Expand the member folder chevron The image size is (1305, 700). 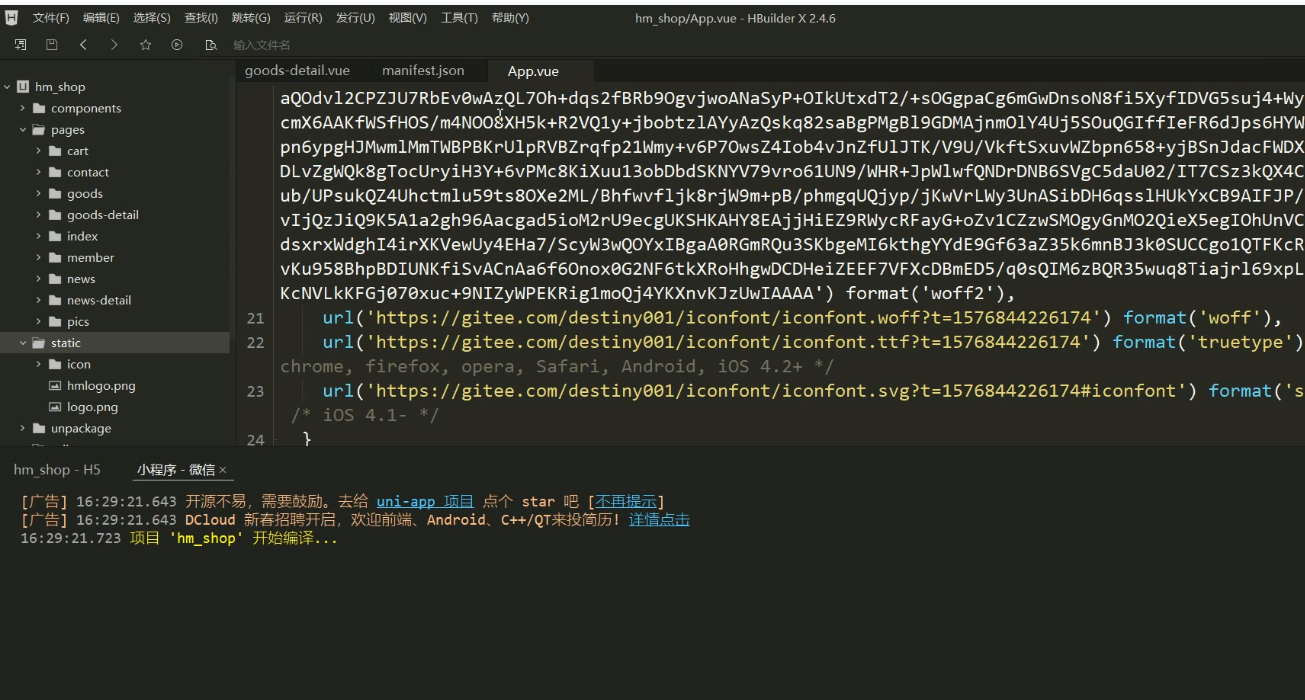coord(39,258)
